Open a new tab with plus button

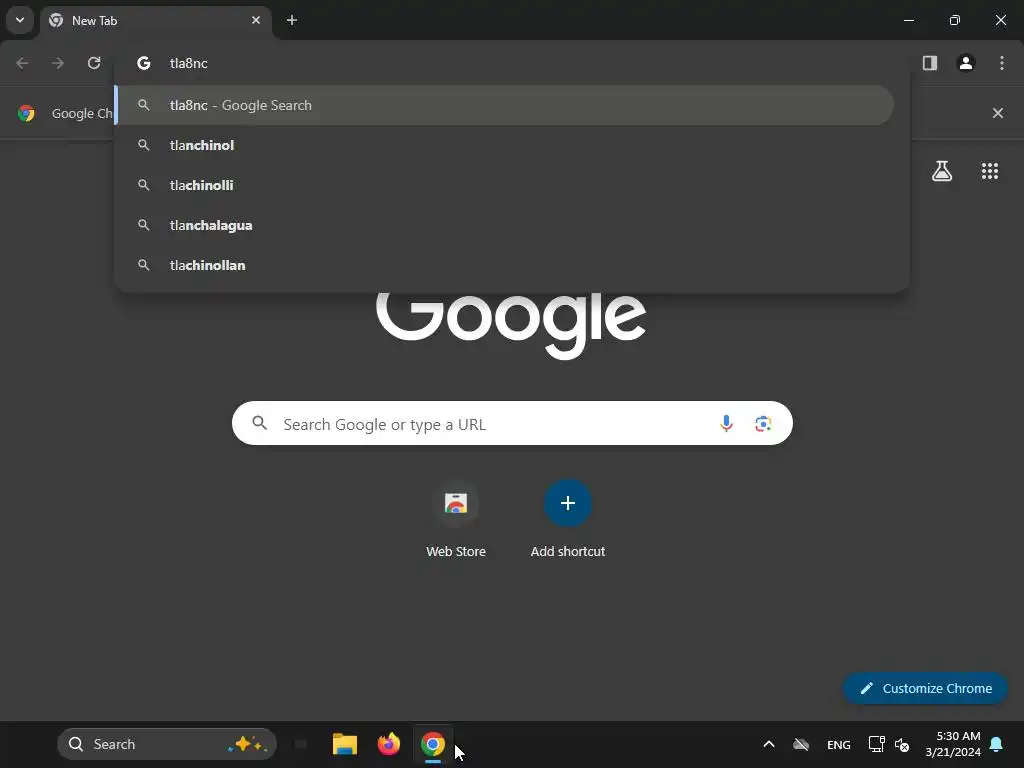(x=292, y=20)
